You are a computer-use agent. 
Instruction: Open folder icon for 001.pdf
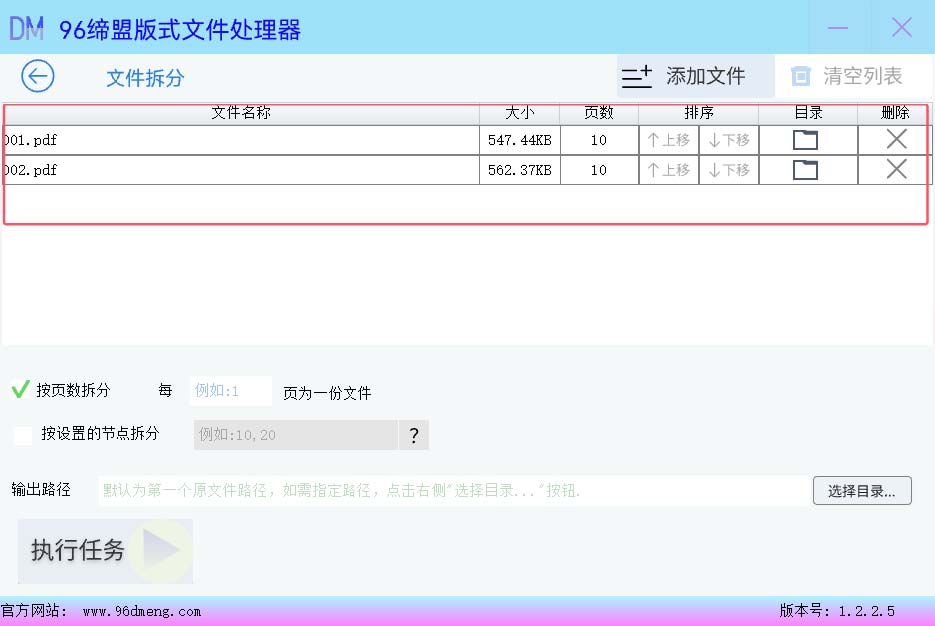tap(805, 140)
